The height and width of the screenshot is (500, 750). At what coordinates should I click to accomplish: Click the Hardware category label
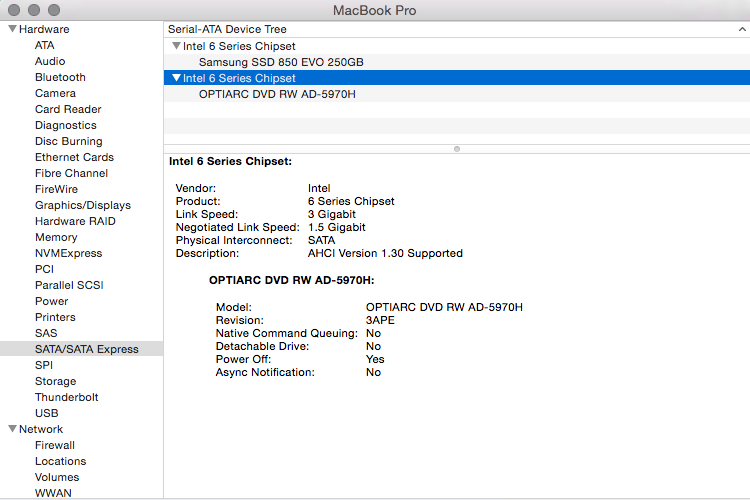(44, 29)
